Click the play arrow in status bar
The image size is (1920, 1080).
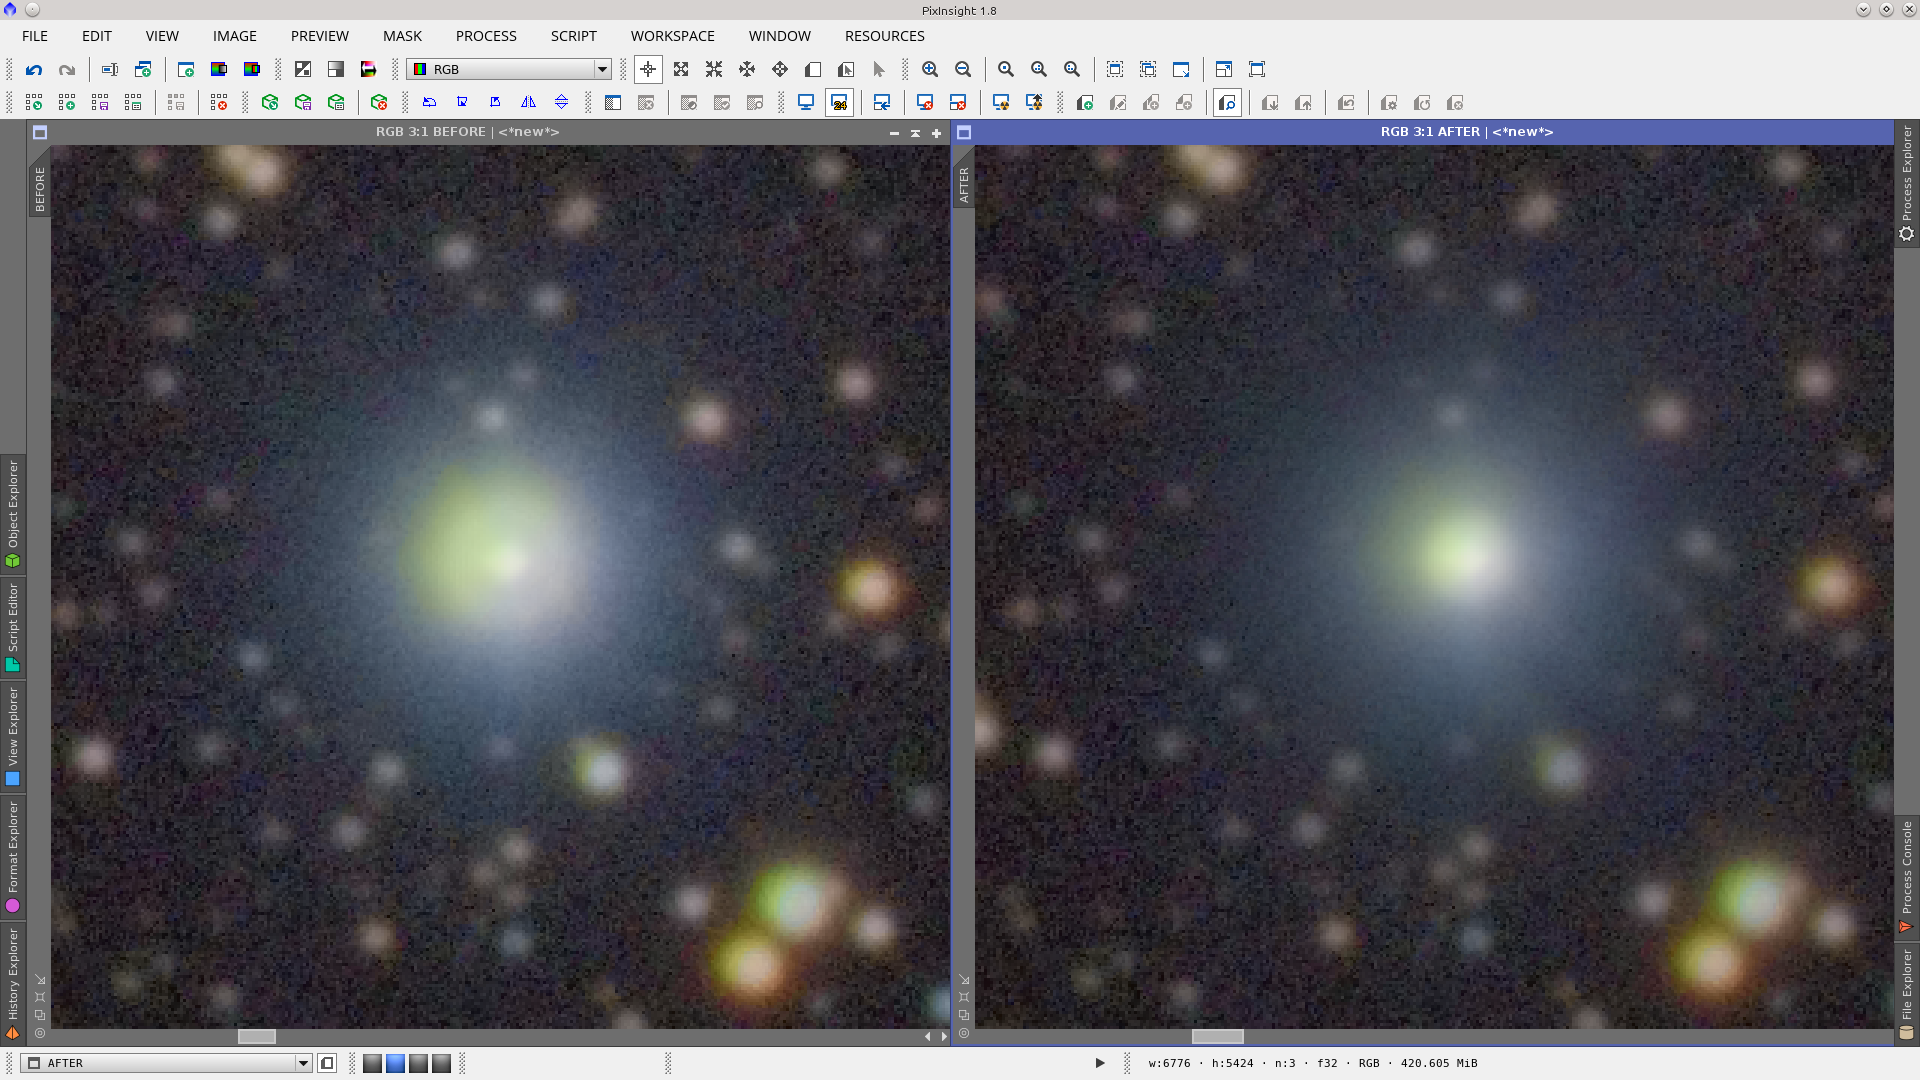pyautogui.click(x=1100, y=1063)
